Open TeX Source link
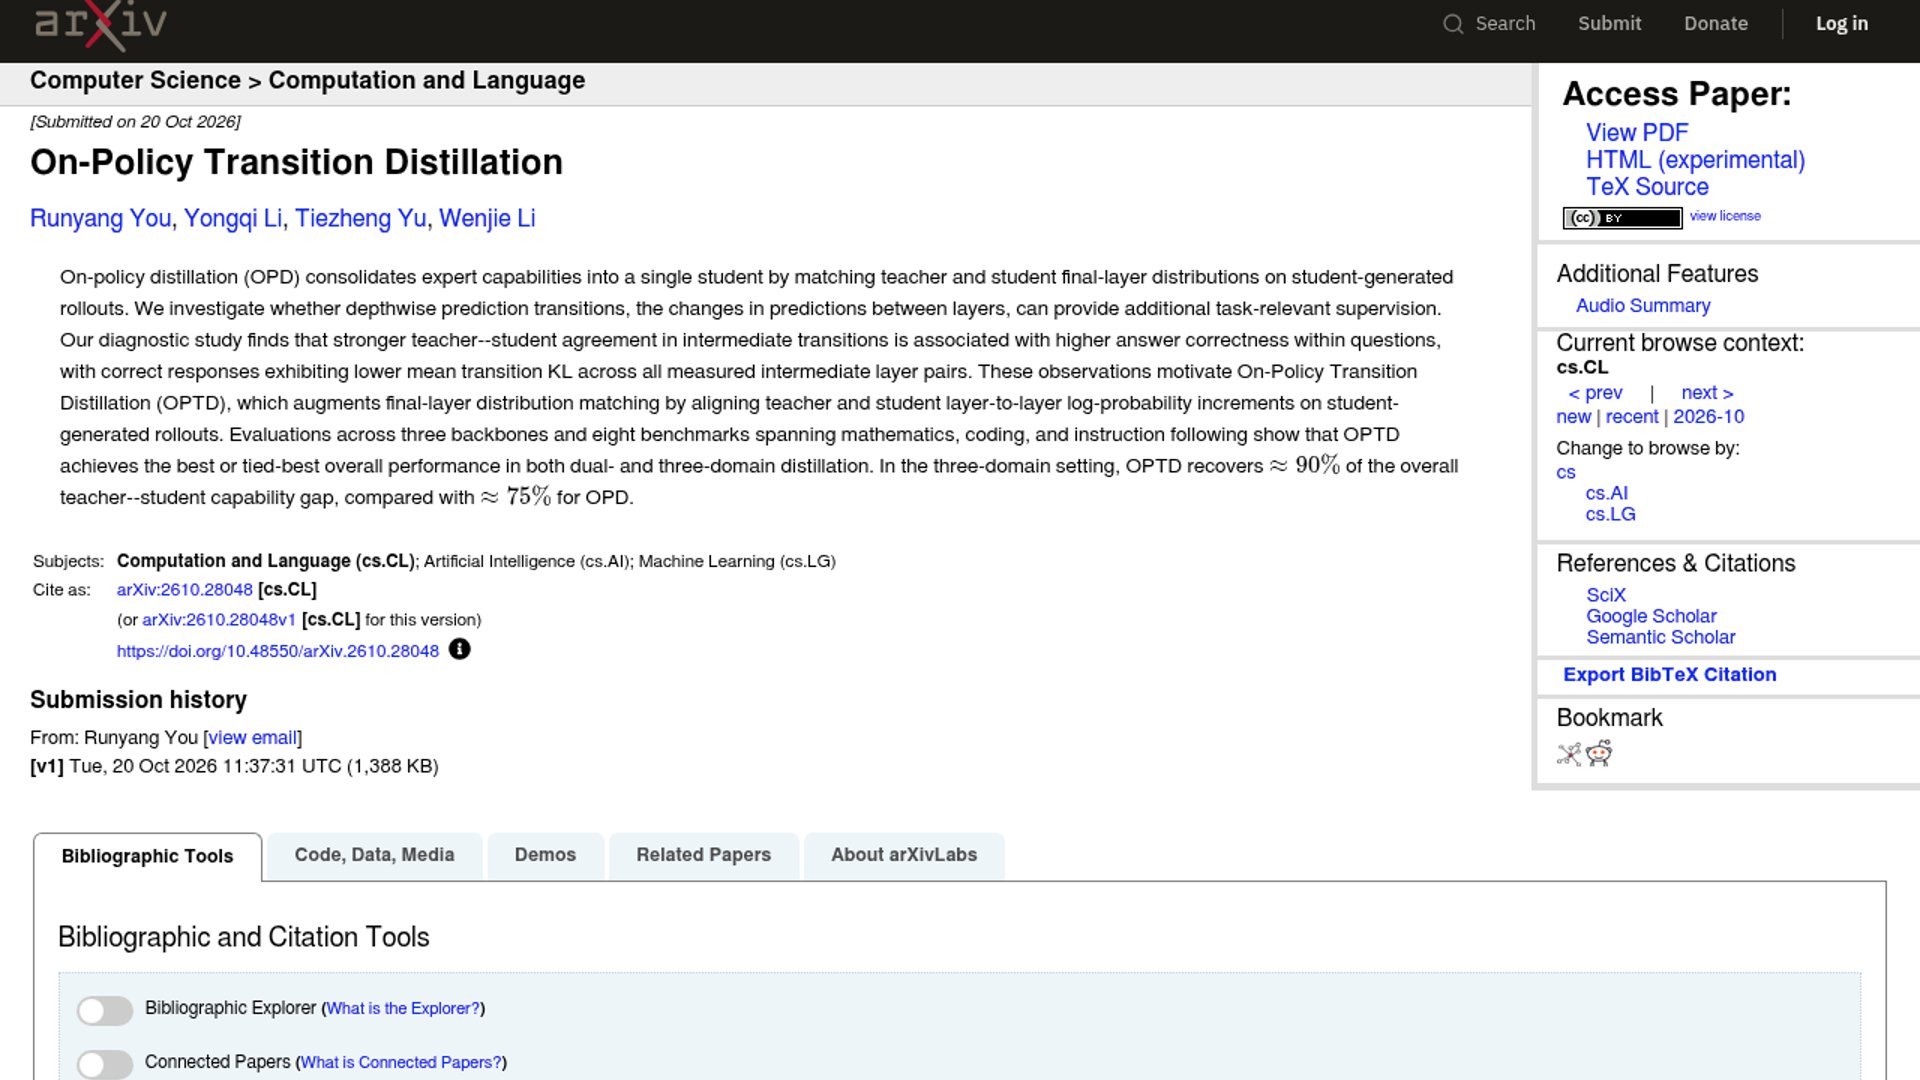1920x1080 pixels. [1647, 187]
